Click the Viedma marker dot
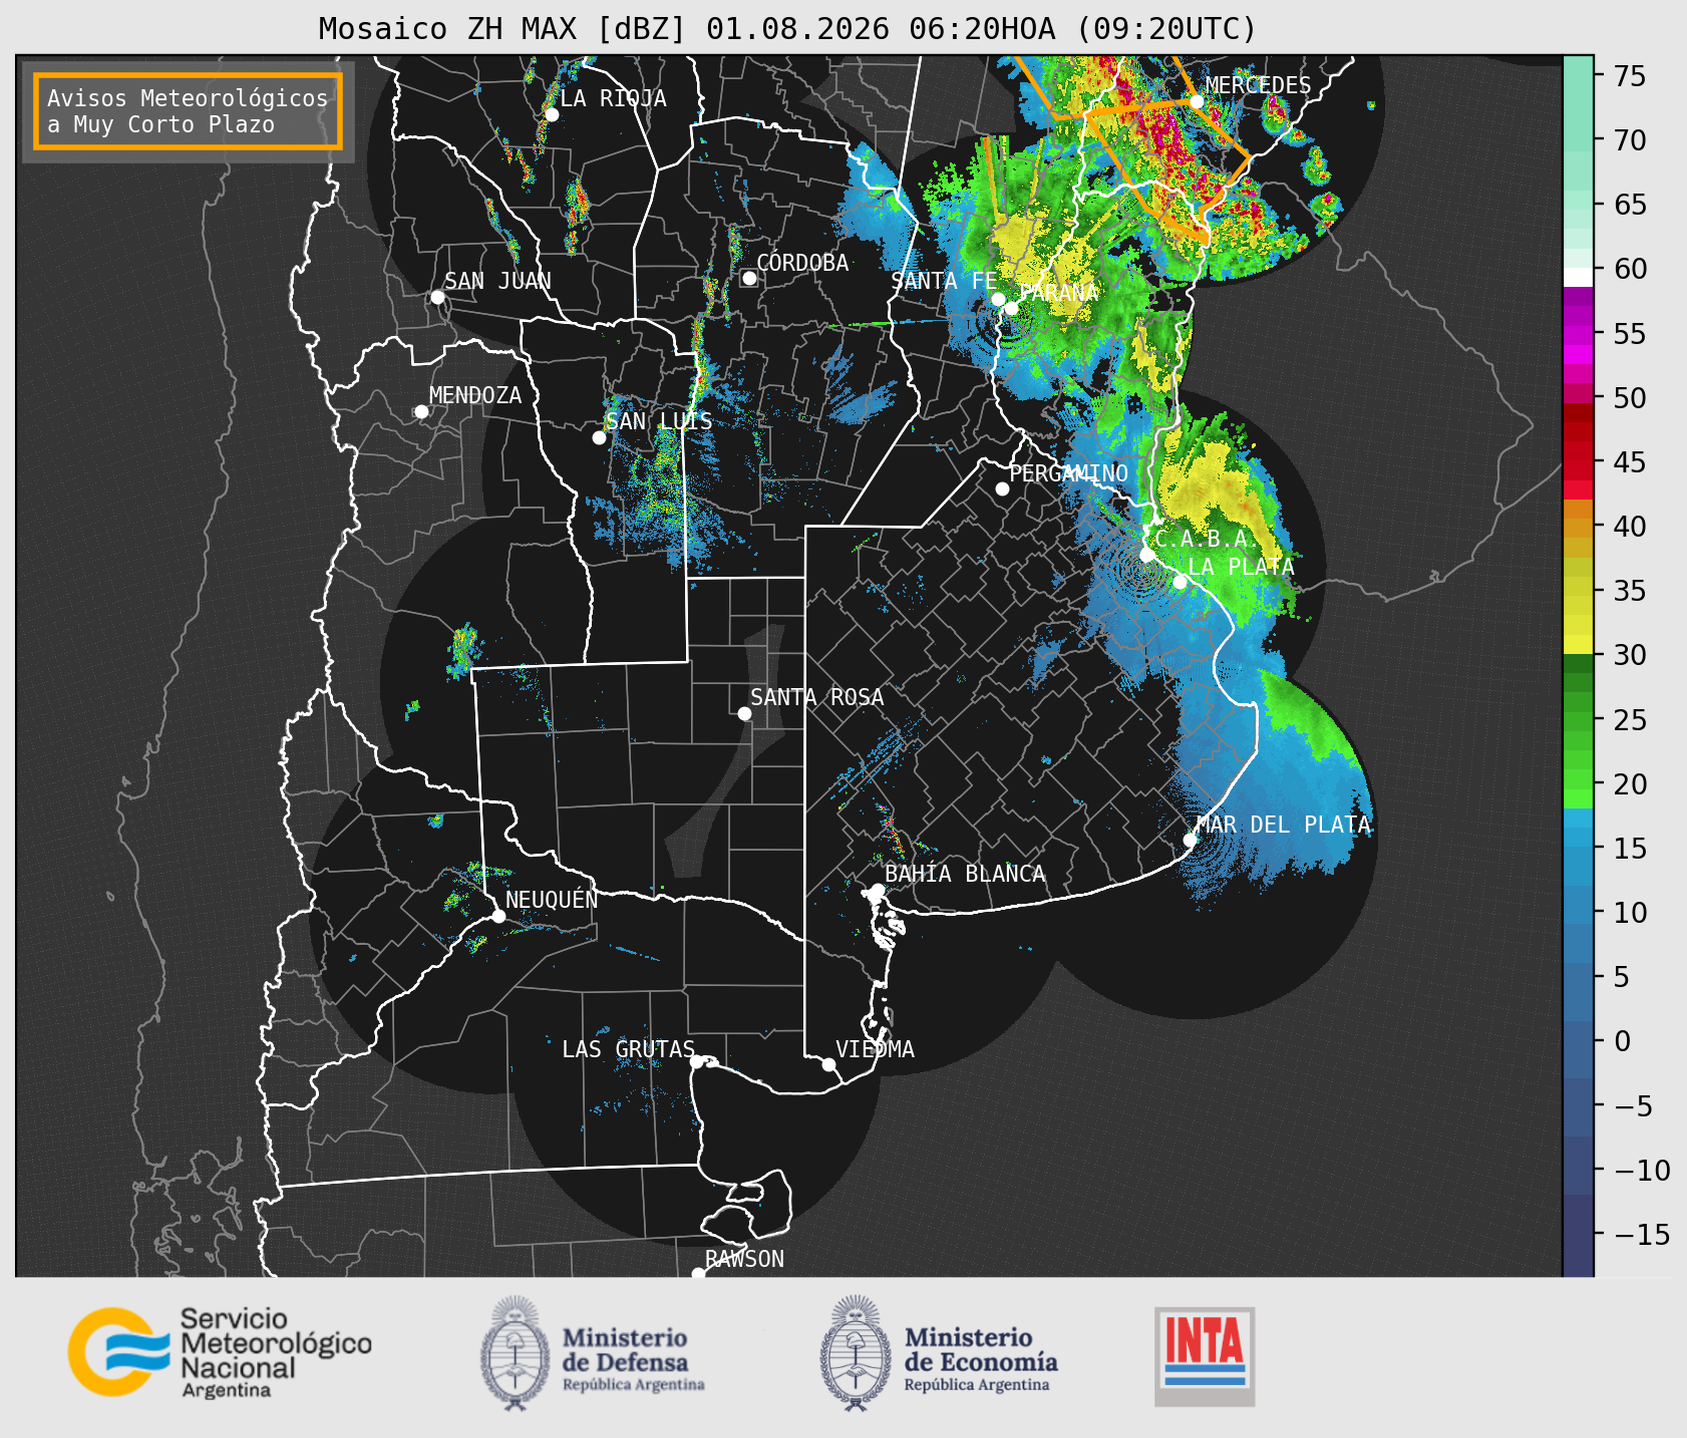 click(828, 1064)
